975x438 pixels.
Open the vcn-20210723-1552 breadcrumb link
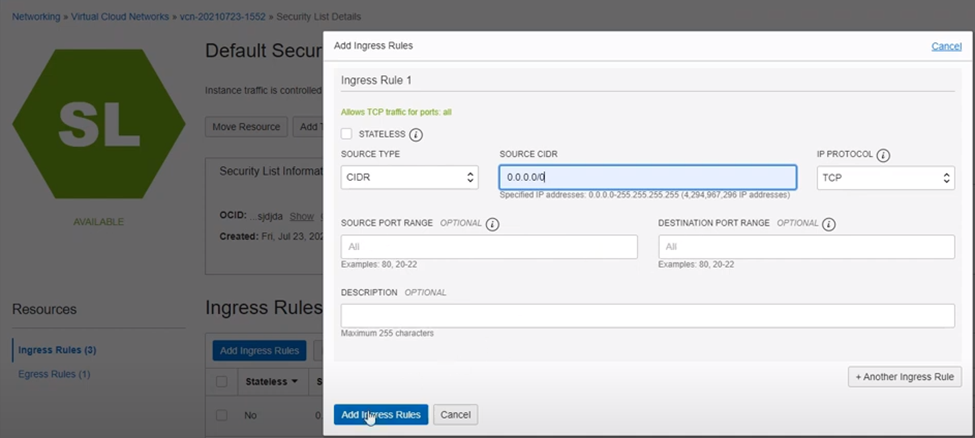coord(223,17)
